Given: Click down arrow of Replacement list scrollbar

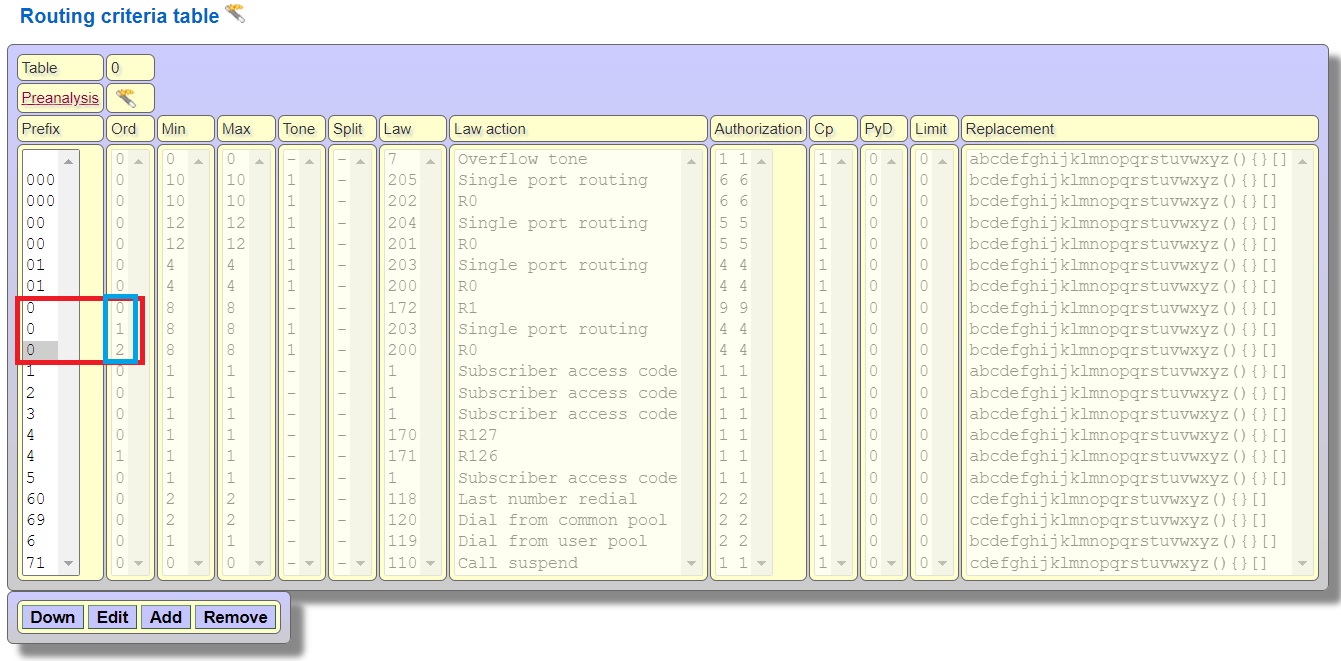Looking at the screenshot, I should pyautogui.click(x=1302, y=564).
